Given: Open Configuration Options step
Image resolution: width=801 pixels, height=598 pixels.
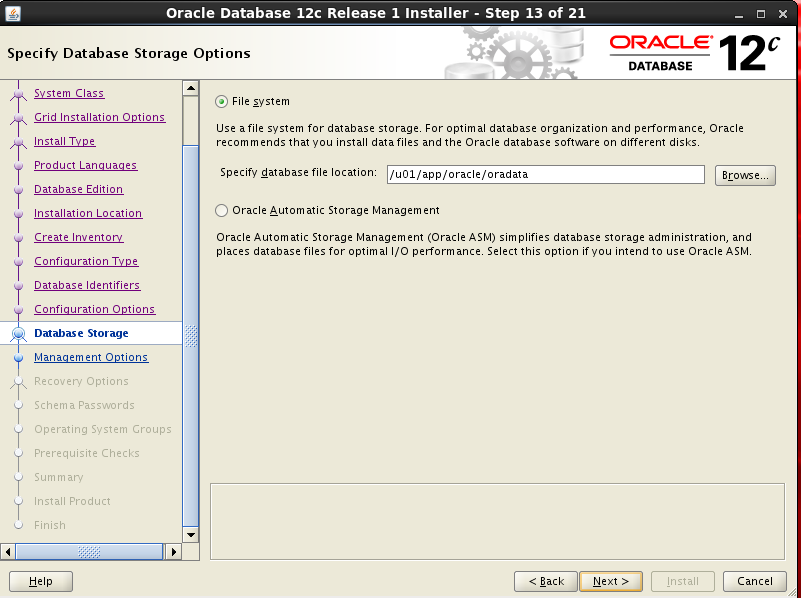Looking at the screenshot, I should [x=95, y=309].
